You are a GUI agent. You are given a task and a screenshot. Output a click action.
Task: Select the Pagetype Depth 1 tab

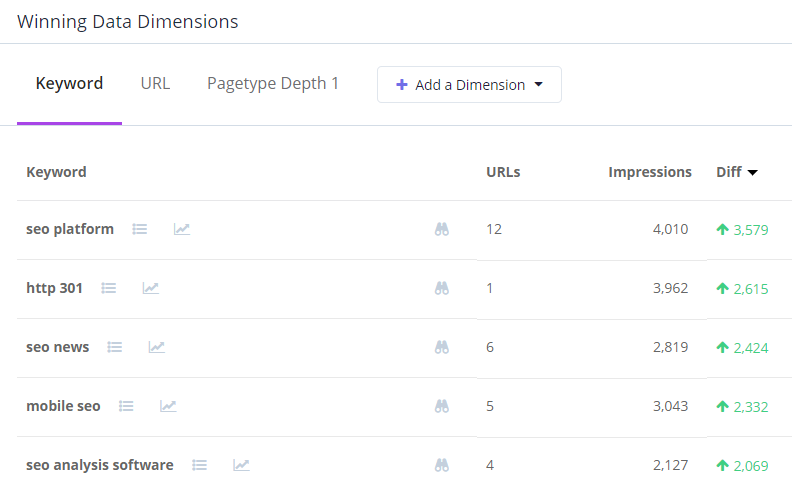273,83
